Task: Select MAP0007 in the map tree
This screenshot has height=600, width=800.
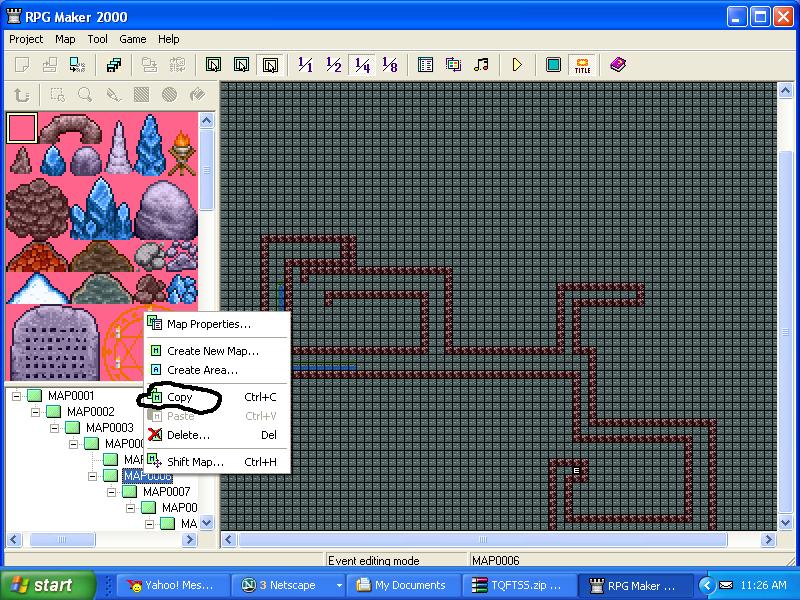Action: pyautogui.click(x=166, y=492)
